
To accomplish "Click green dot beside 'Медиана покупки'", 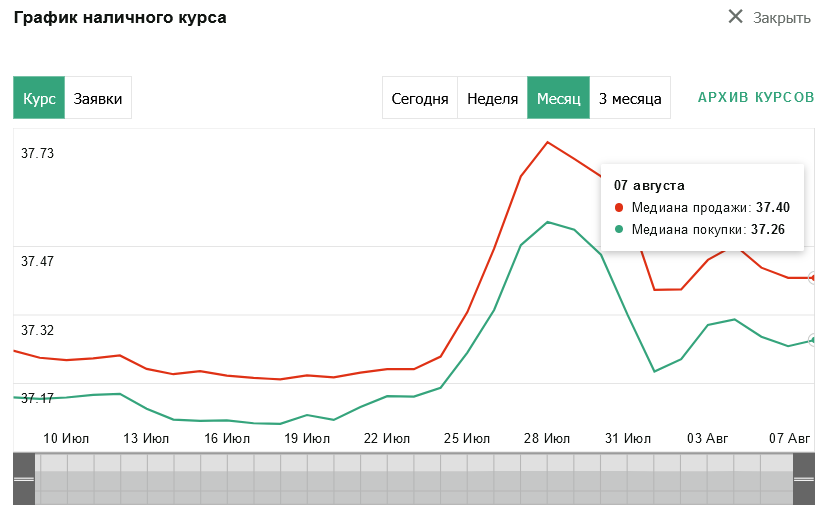I will click(x=619, y=229).
